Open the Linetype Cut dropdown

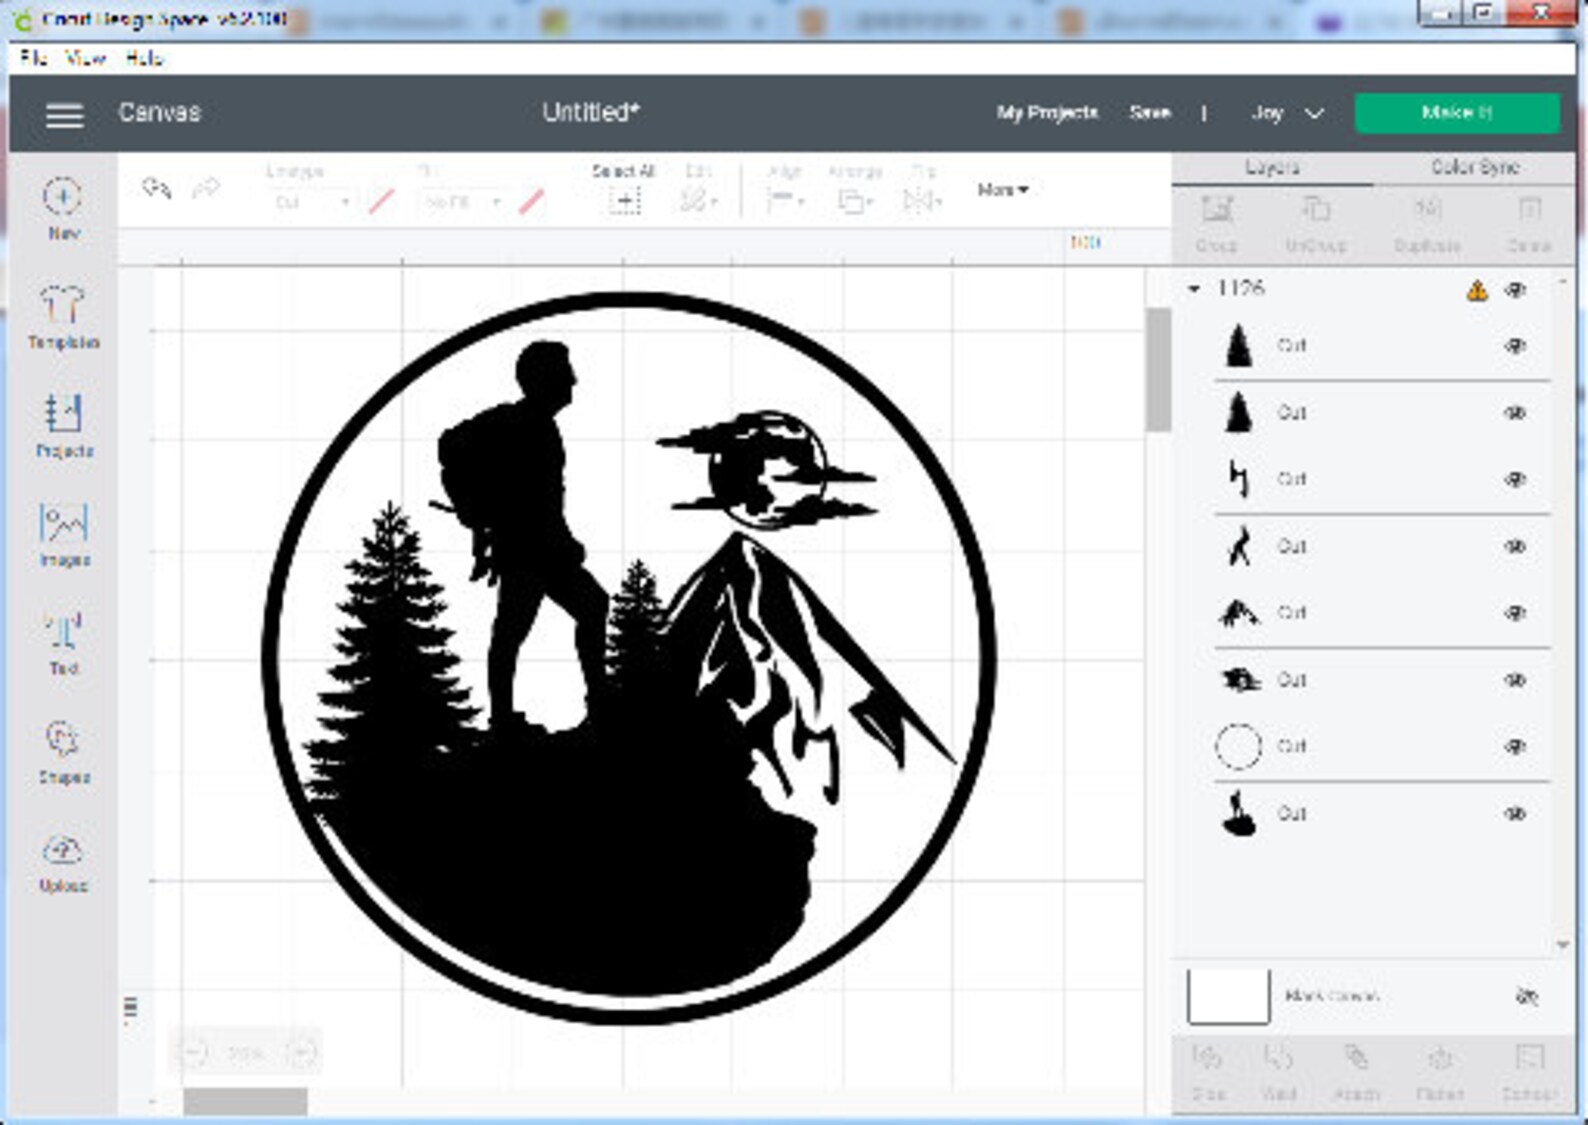pyautogui.click(x=311, y=202)
